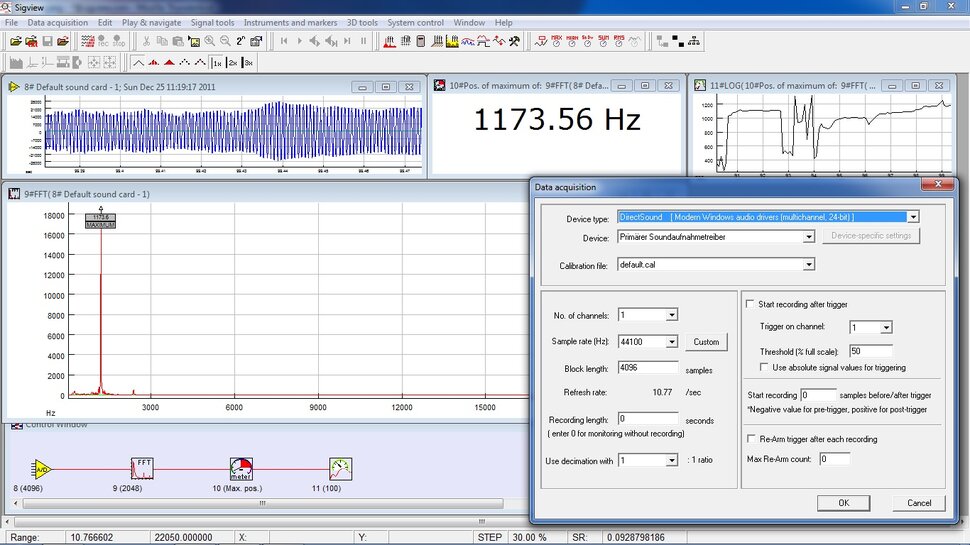
Task: Click the gauge block labeled 11 (100)
Action: 340,469
